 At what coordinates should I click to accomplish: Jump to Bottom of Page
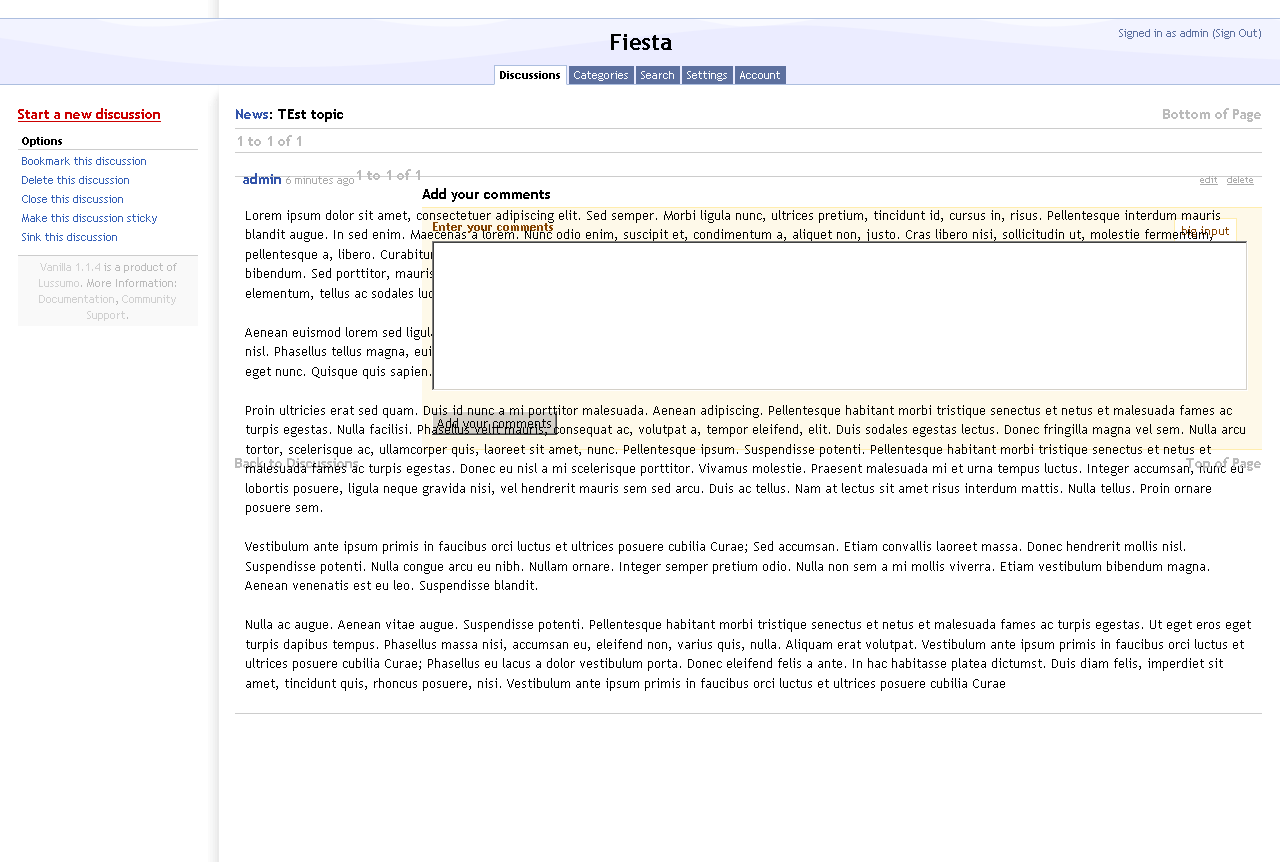(1211, 114)
